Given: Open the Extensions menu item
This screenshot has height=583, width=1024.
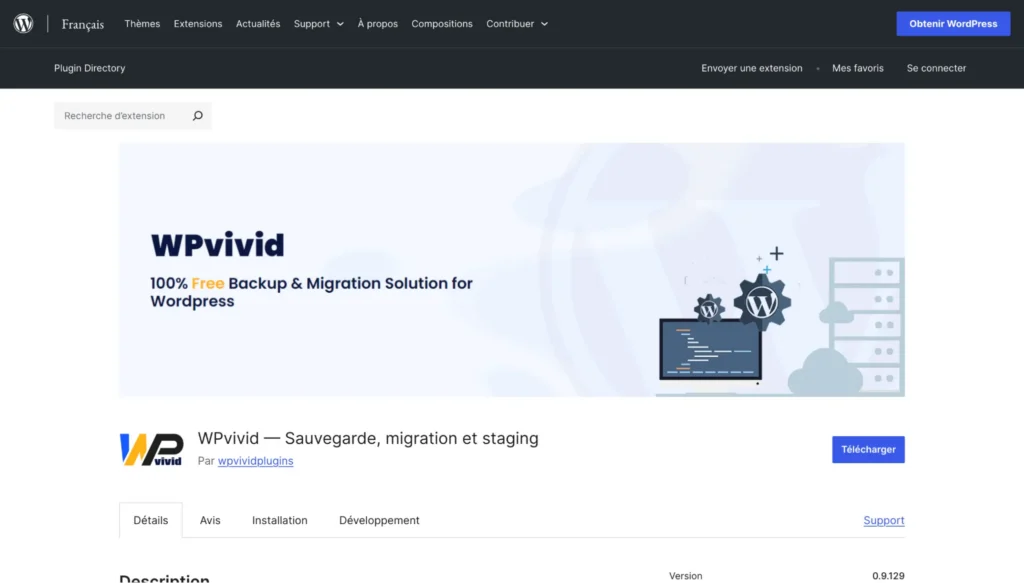Looking at the screenshot, I should (x=198, y=24).
